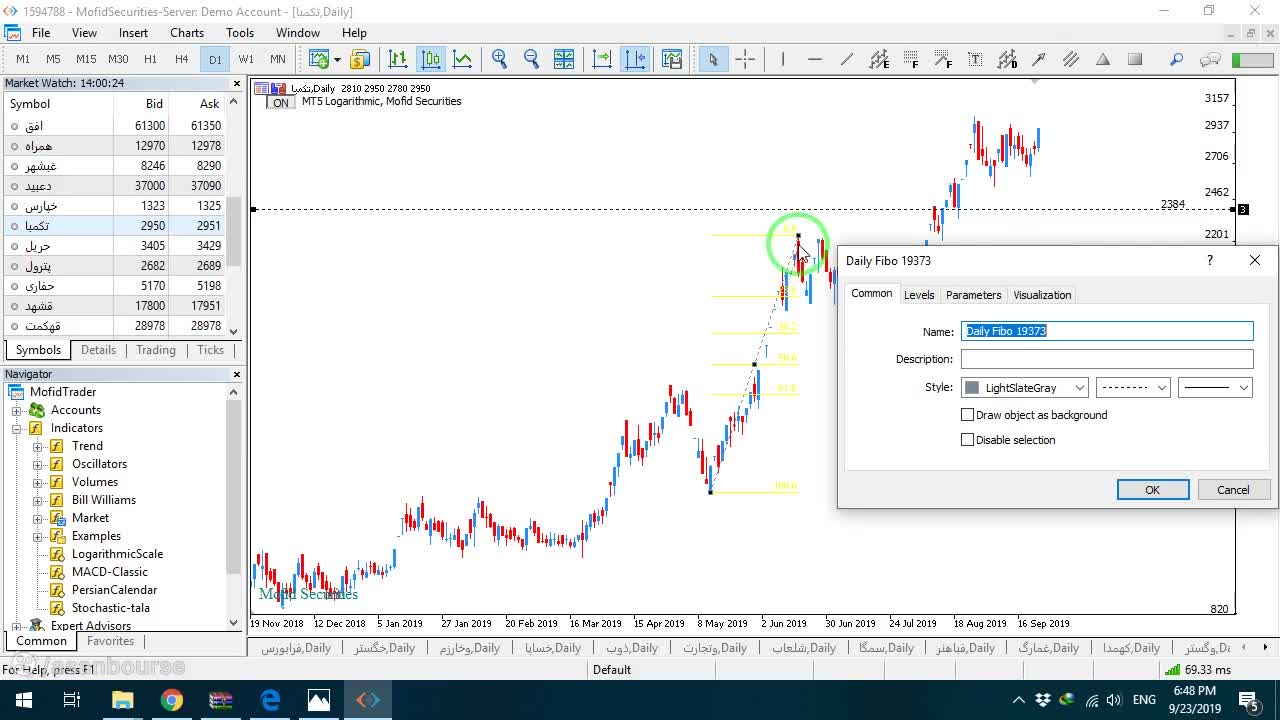This screenshot has width=1280, height=720.
Task: Tile windows using the toolbar icon
Action: pyautogui.click(x=564, y=59)
